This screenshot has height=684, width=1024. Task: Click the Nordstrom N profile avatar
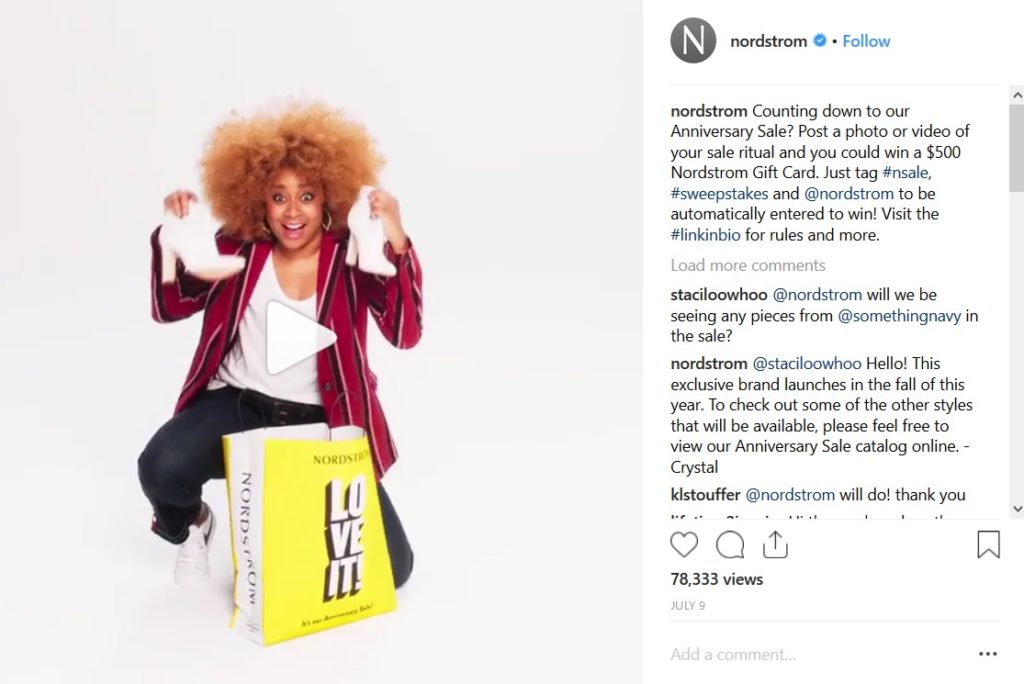point(693,41)
